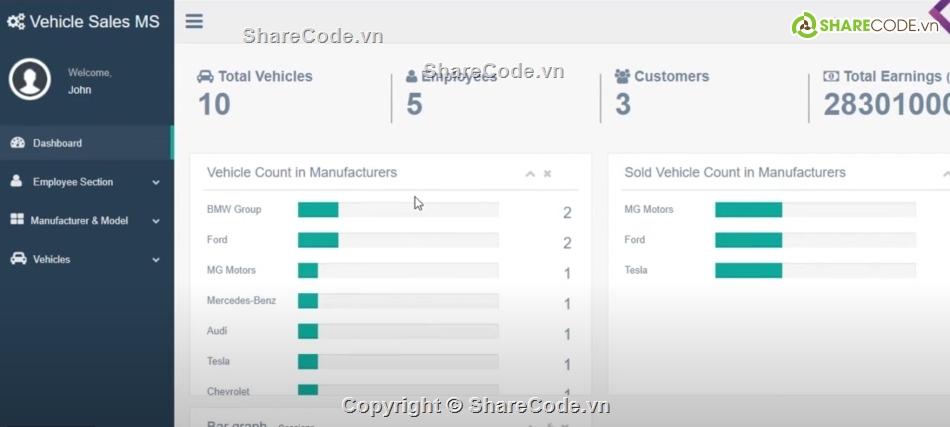
Task: Click the Customers value 3
Action: click(623, 104)
